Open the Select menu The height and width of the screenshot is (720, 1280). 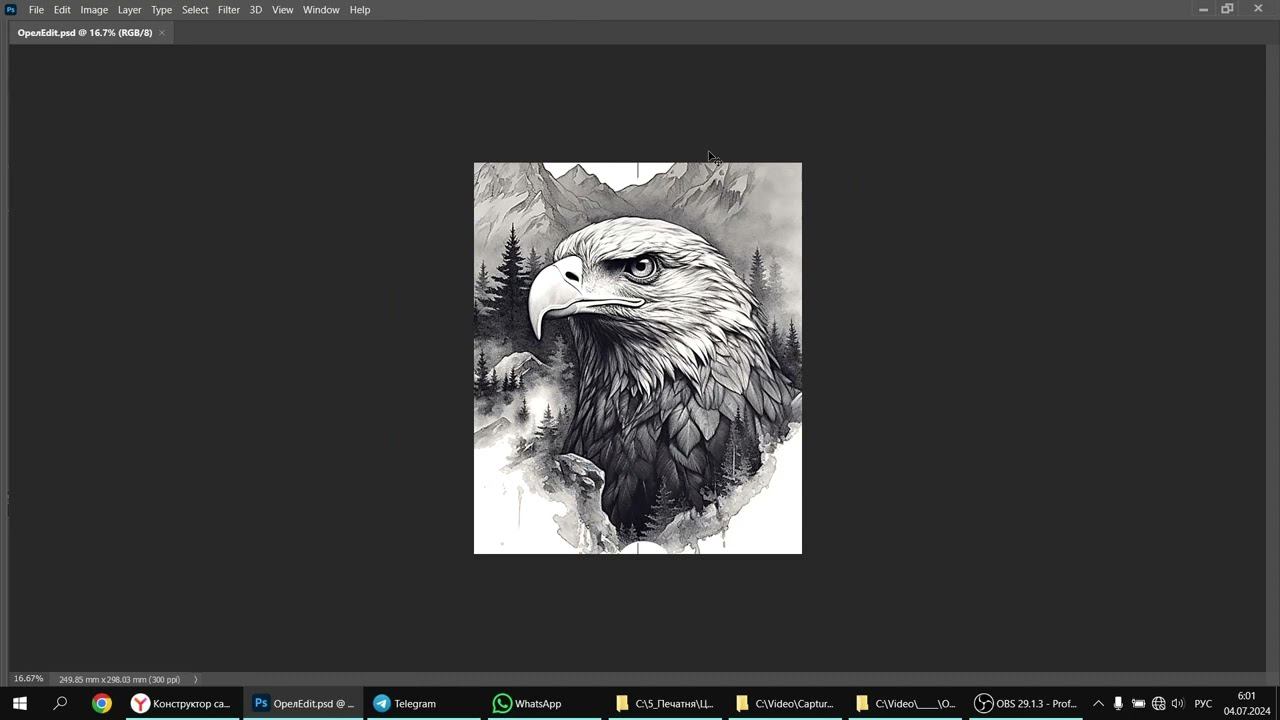click(x=195, y=10)
